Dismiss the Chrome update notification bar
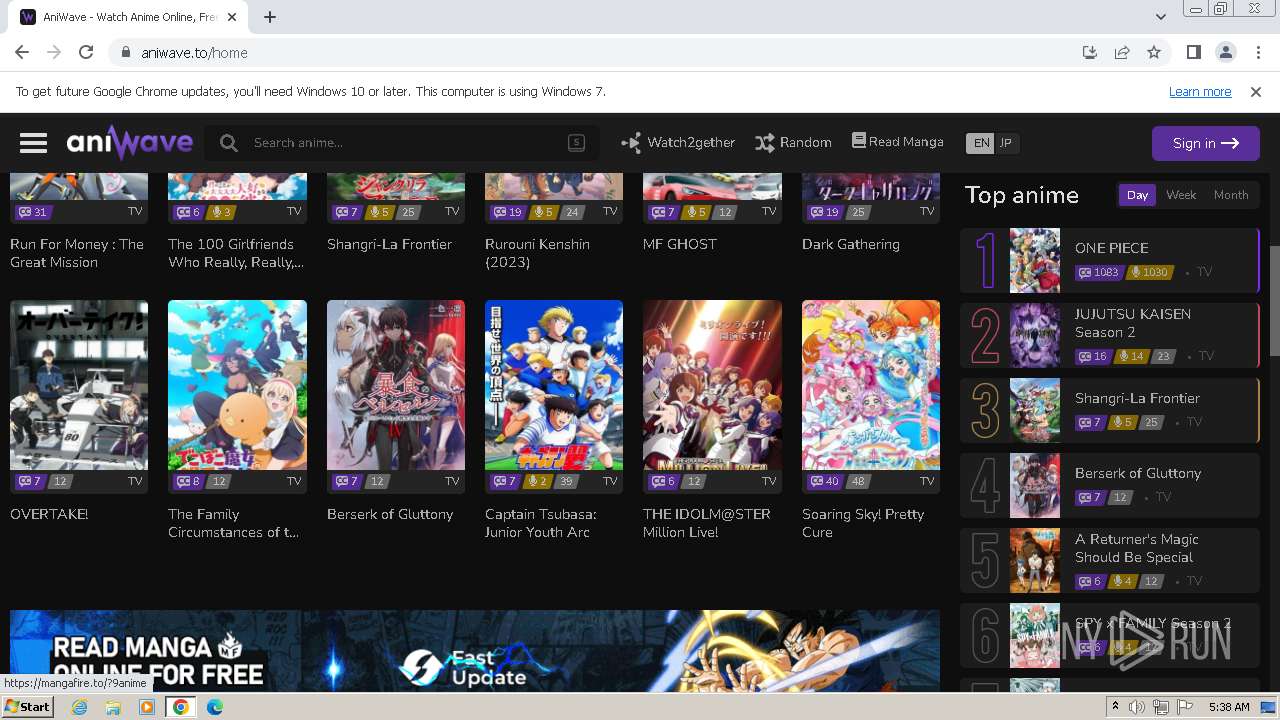 click(x=1256, y=92)
